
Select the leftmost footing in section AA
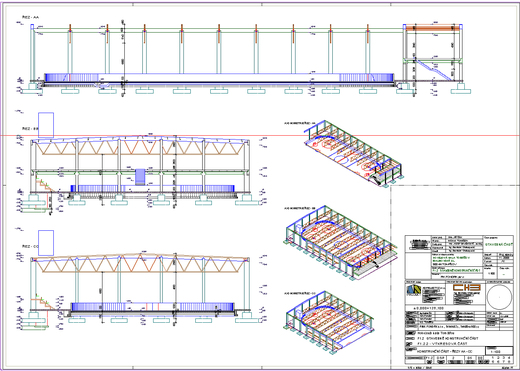[x=33, y=88]
